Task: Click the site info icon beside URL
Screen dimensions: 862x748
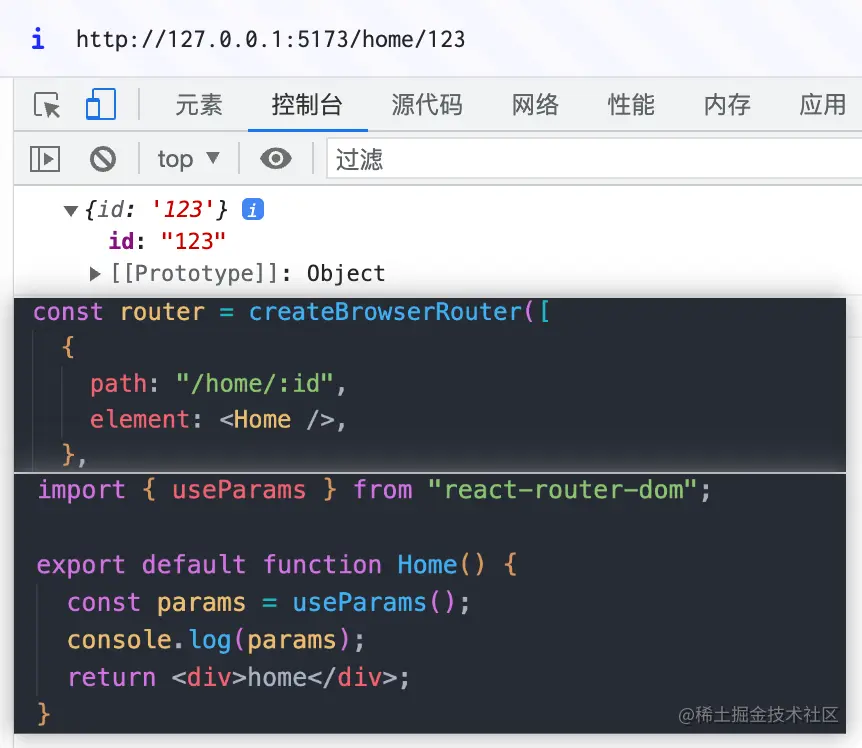Action: point(37,39)
